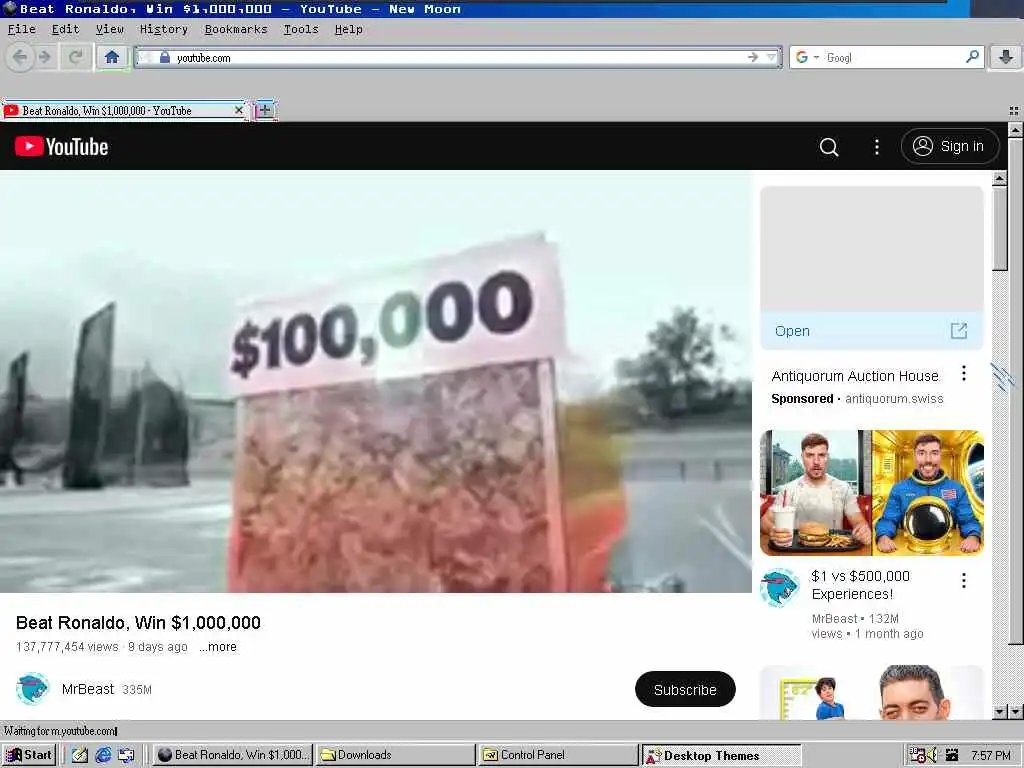
Task: Open the File menu
Action: (22, 29)
